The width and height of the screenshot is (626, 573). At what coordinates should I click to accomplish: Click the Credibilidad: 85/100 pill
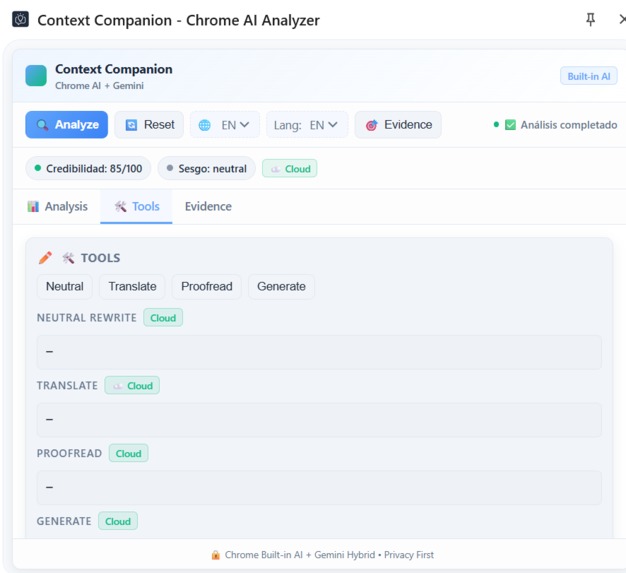click(88, 169)
